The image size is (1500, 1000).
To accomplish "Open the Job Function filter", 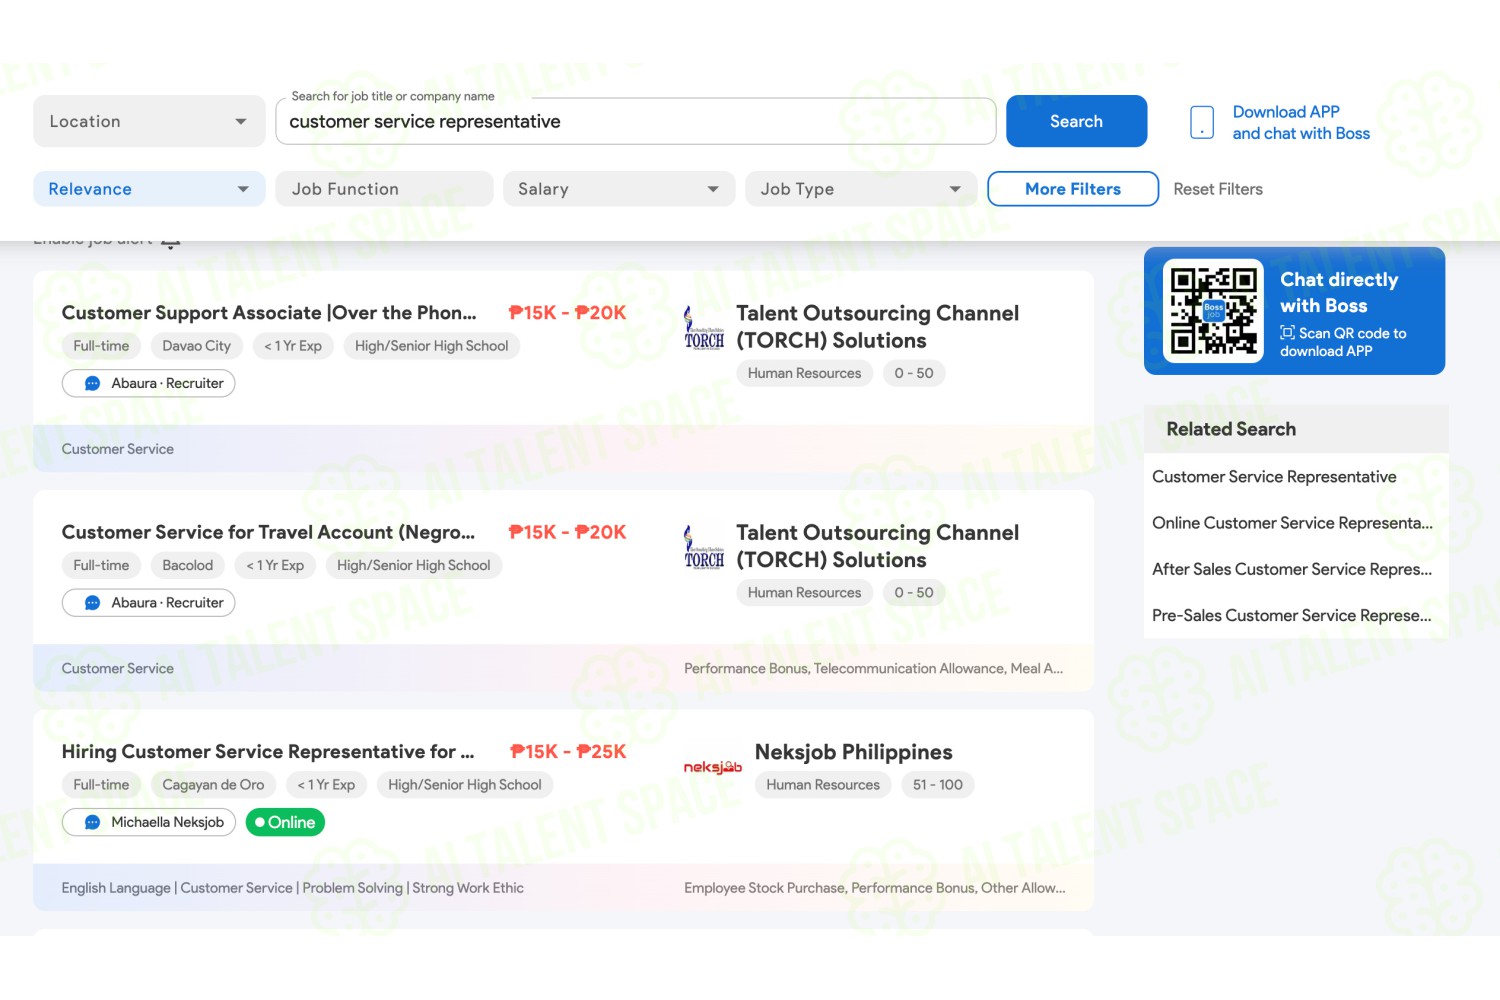I will (384, 189).
